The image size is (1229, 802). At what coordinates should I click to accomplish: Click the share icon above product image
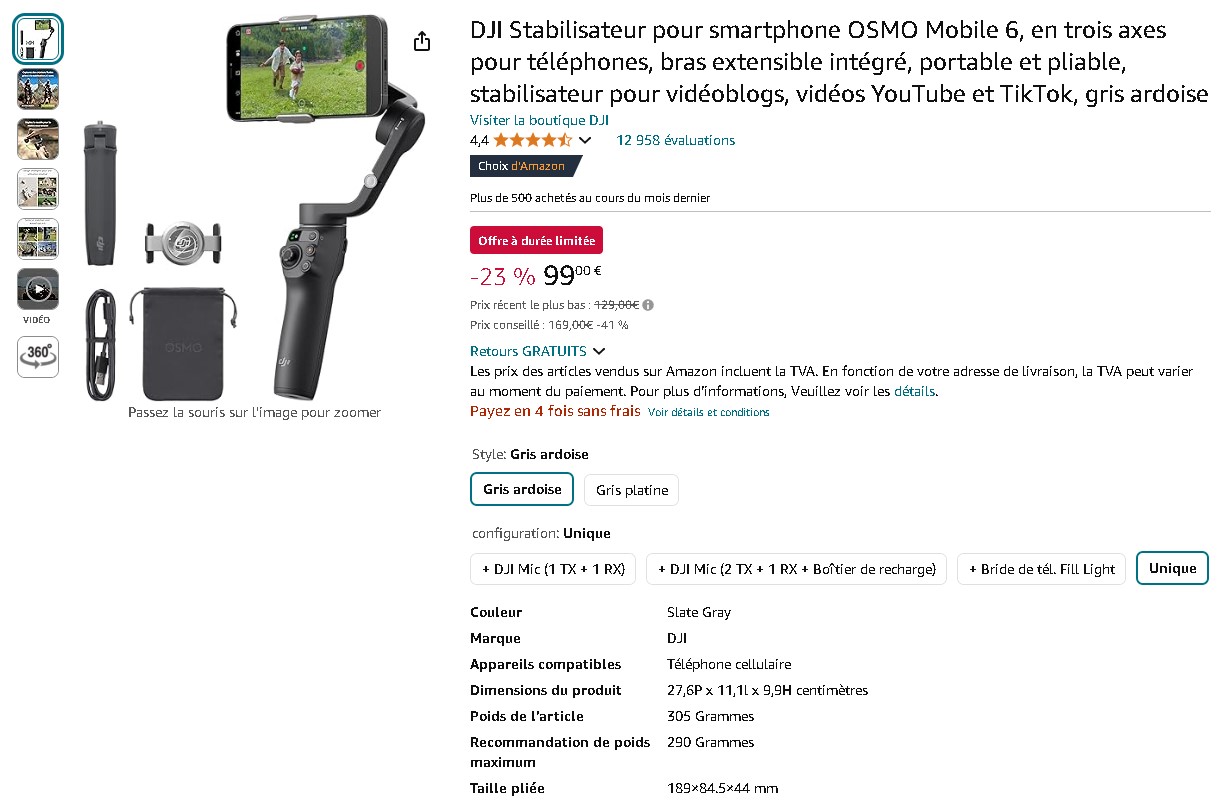pyautogui.click(x=422, y=41)
